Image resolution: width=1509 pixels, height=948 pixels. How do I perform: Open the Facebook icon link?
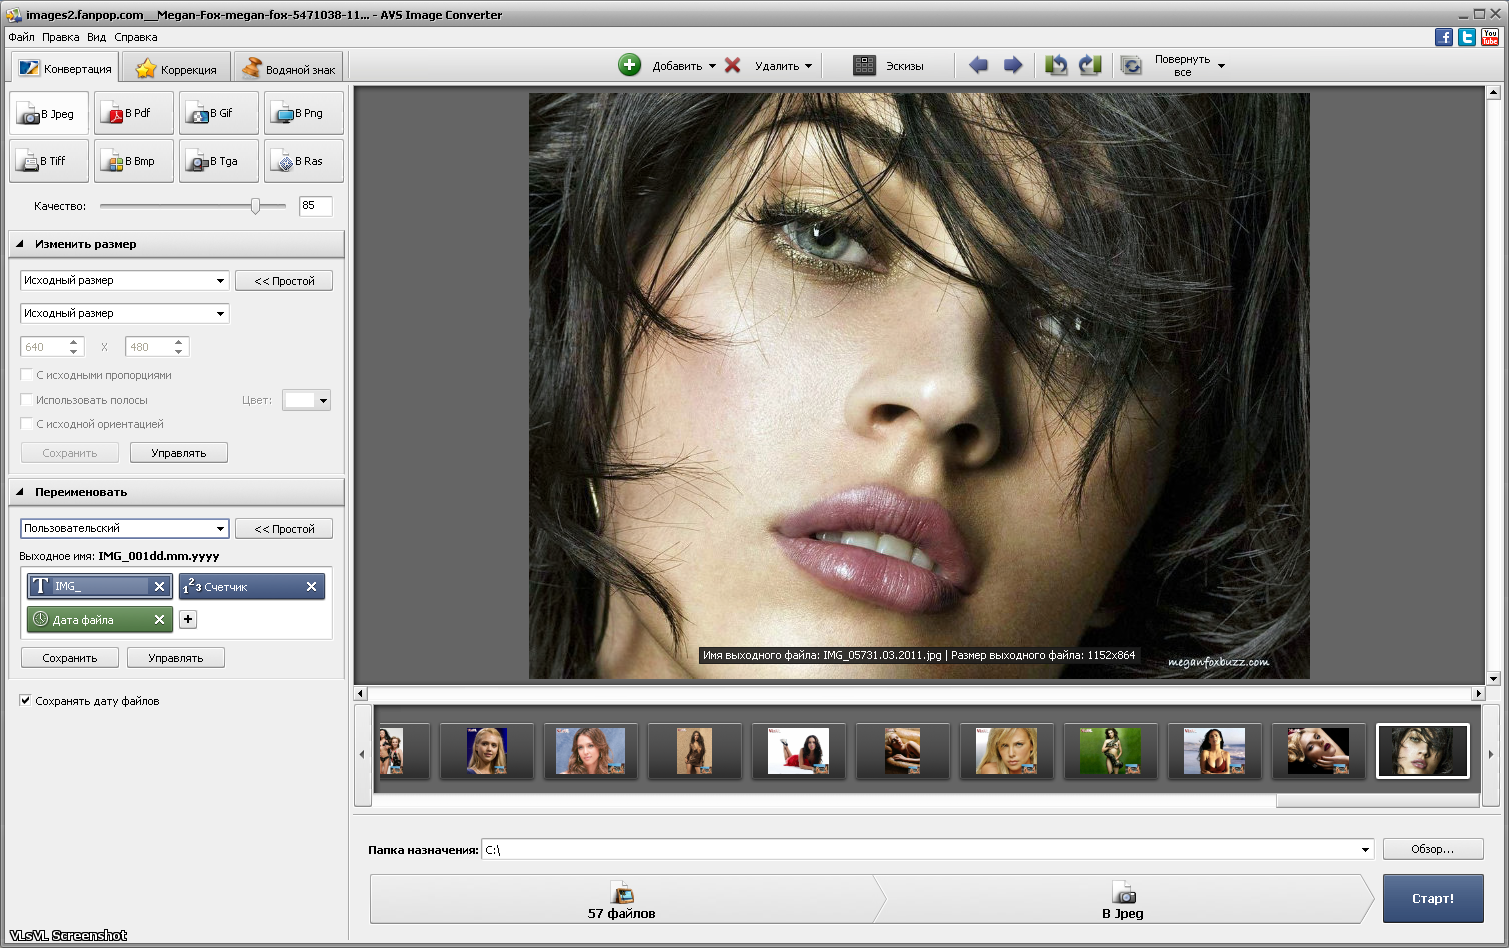(x=1443, y=37)
